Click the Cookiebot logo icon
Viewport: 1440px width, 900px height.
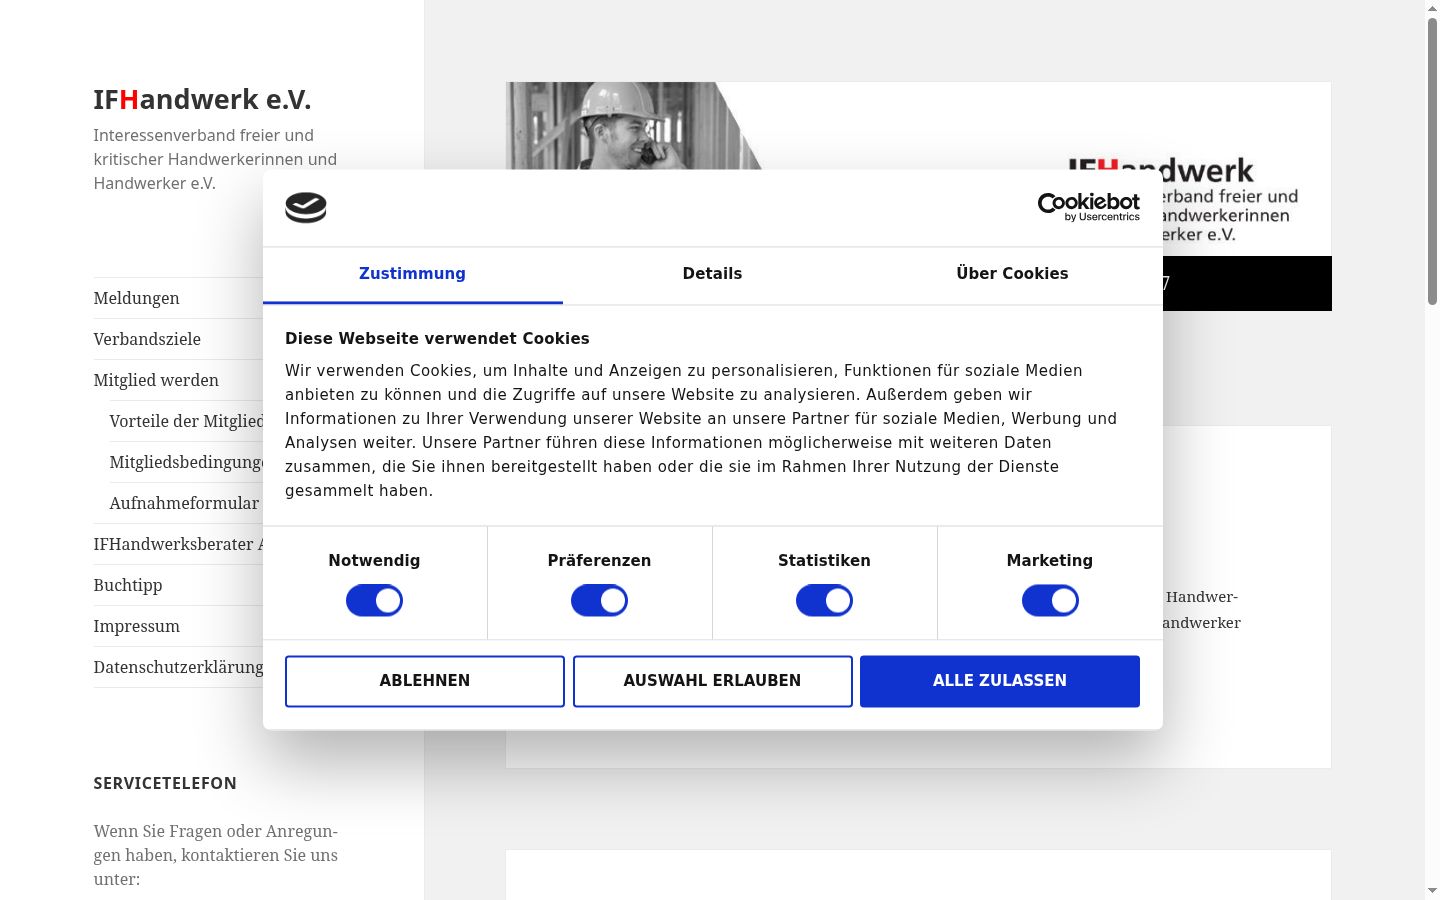click(306, 208)
